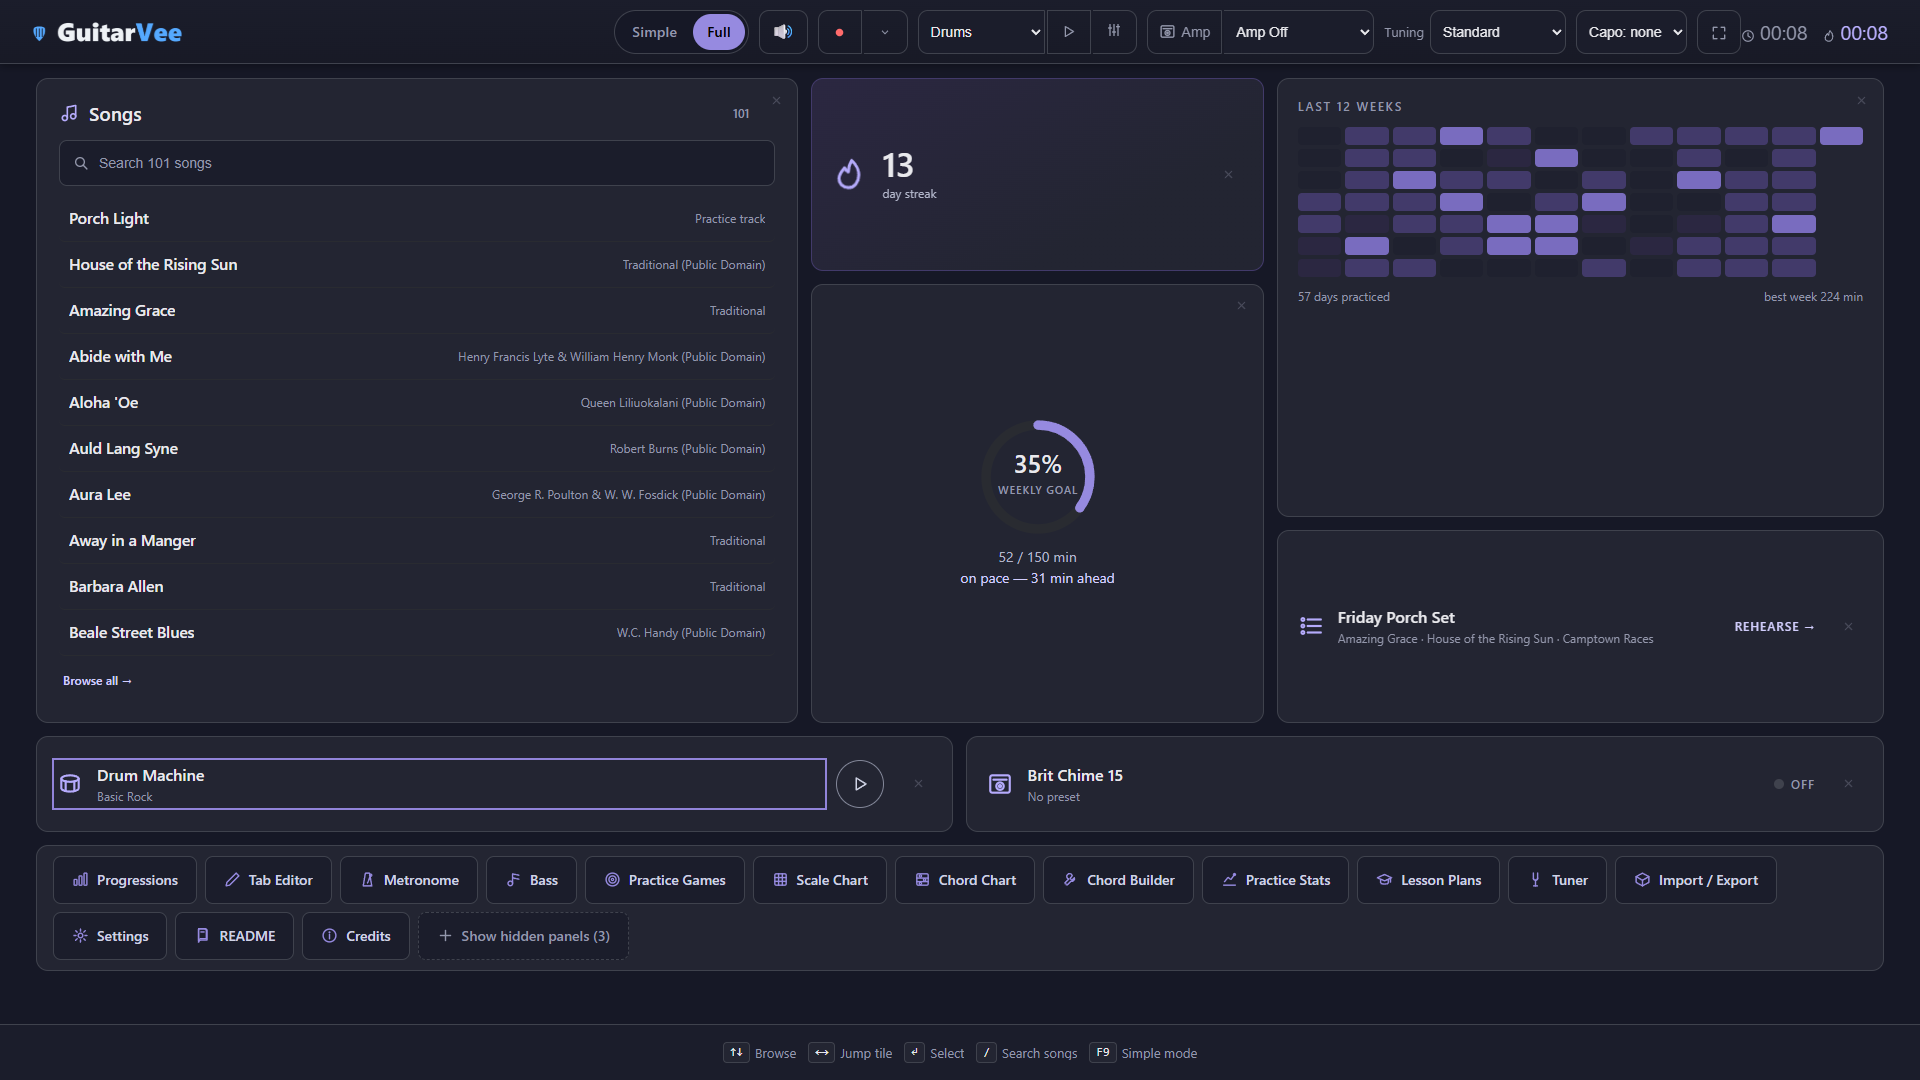
Task: Switch to Full mode
Action: coord(719,32)
